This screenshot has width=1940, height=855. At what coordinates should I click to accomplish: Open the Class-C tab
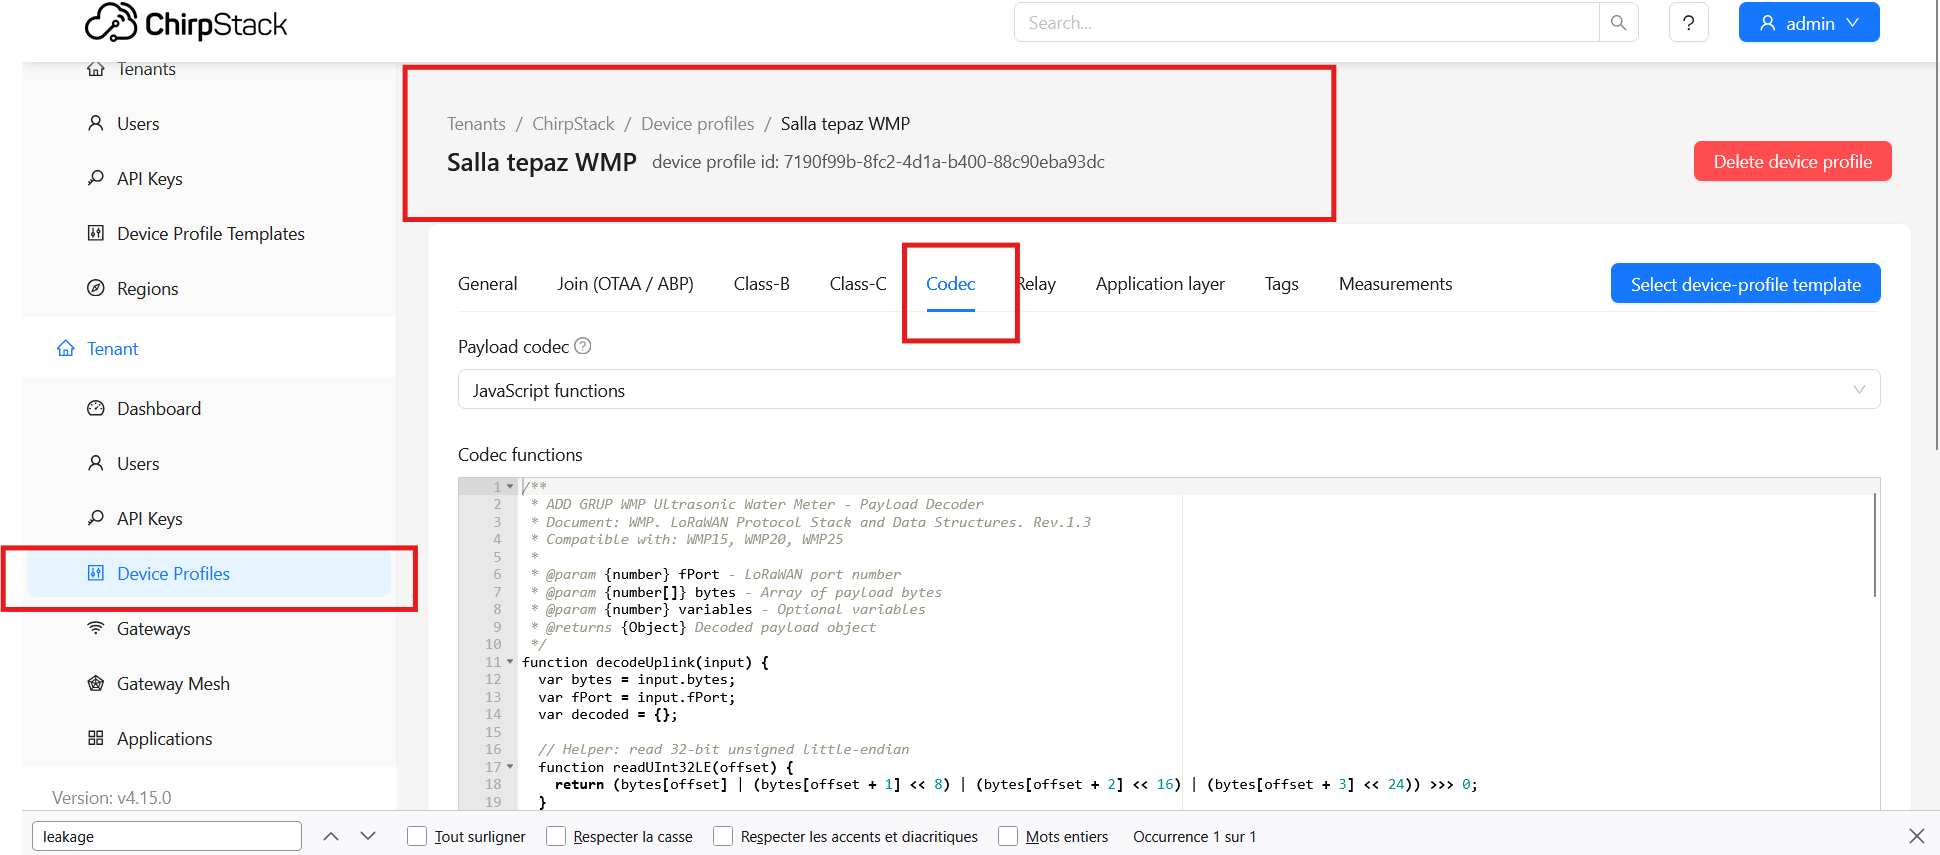coord(858,284)
